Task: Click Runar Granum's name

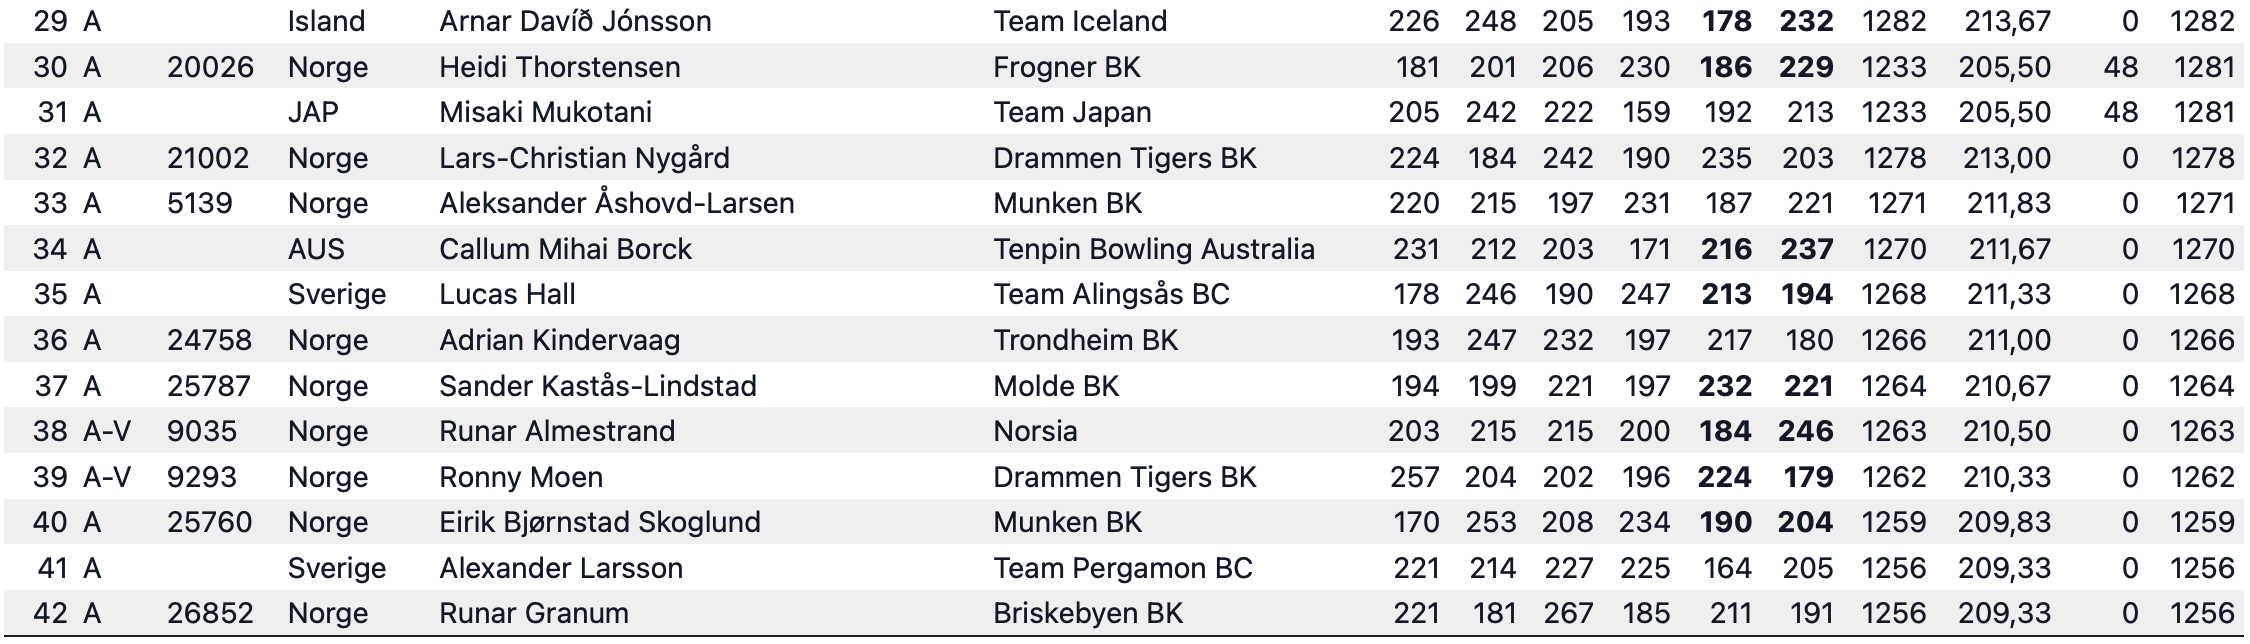Action: (x=534, y=613)
